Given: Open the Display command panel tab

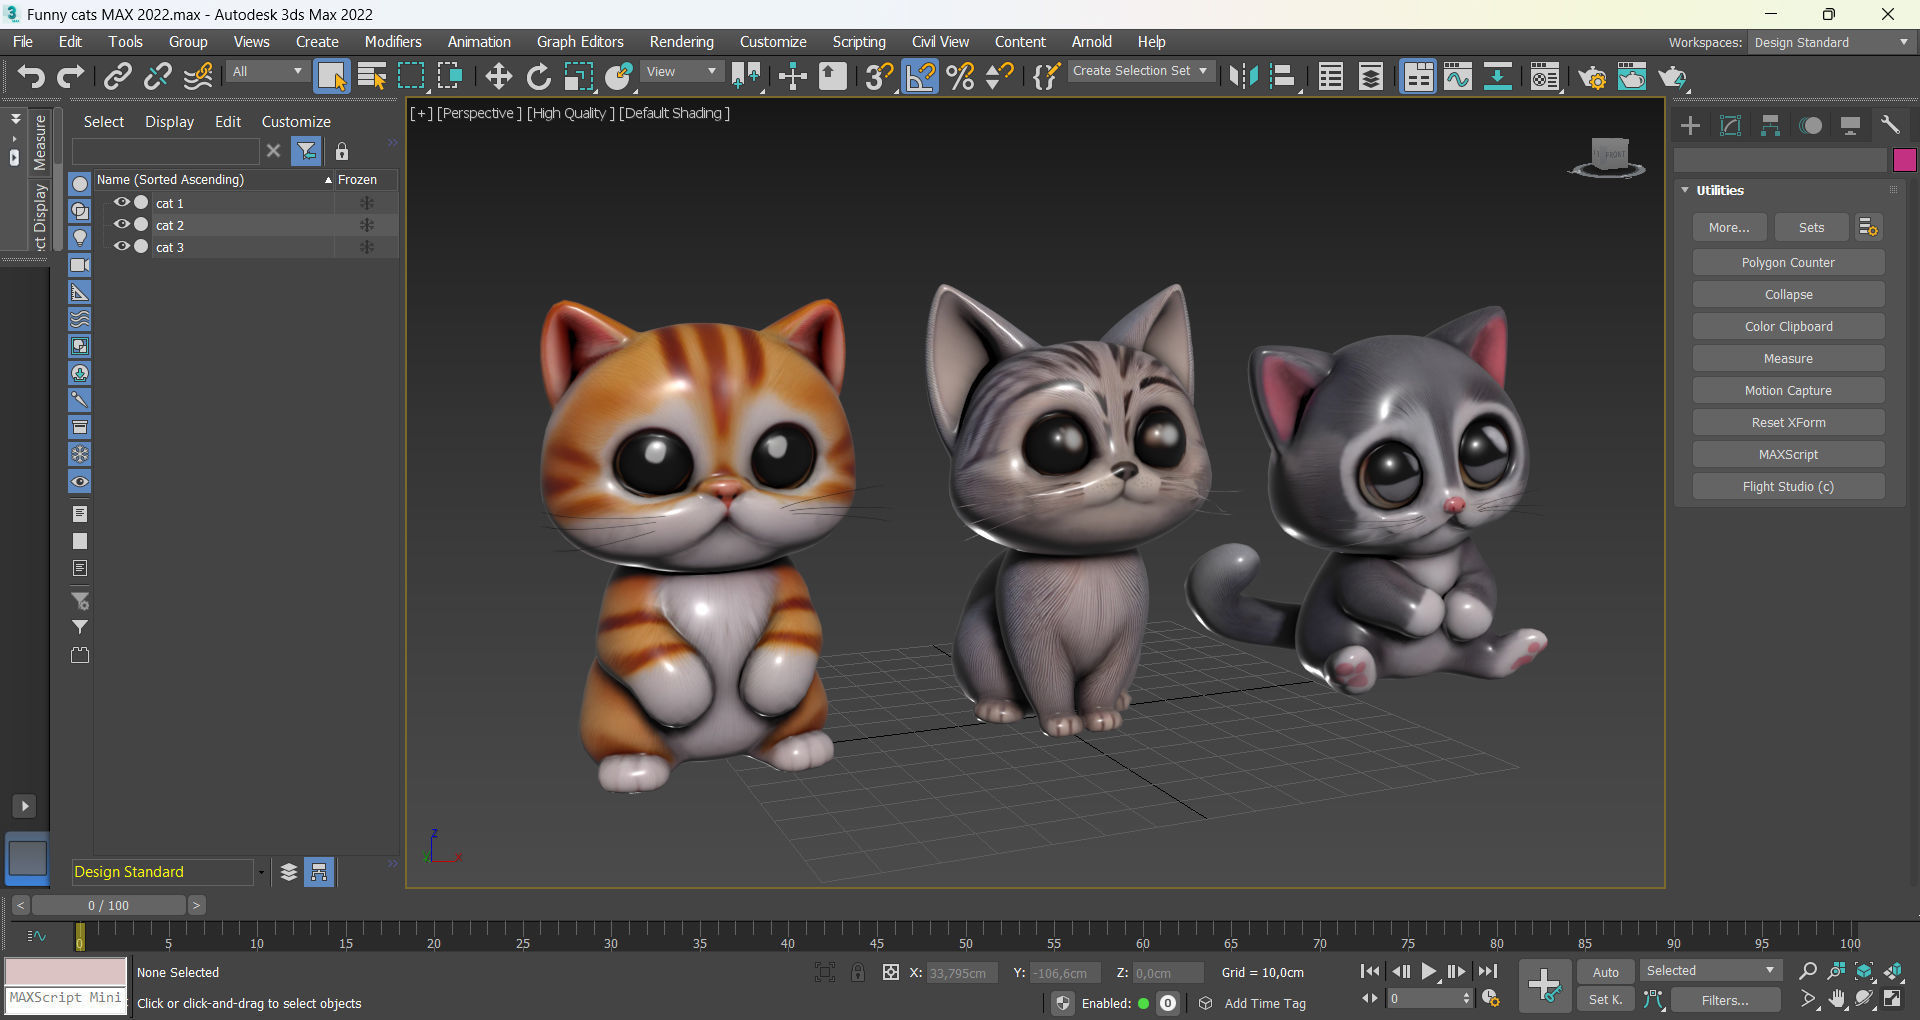Looking at the screenshot, I should pyautogui.click(x=1850, y=125).
